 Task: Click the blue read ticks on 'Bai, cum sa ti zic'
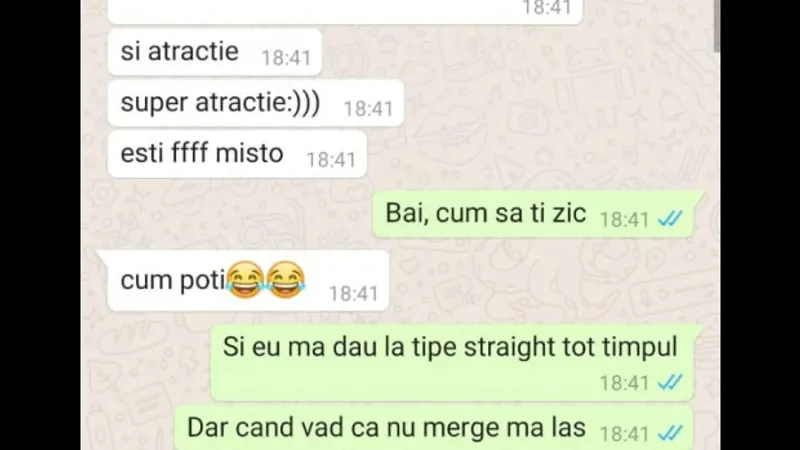coord(670,219)
